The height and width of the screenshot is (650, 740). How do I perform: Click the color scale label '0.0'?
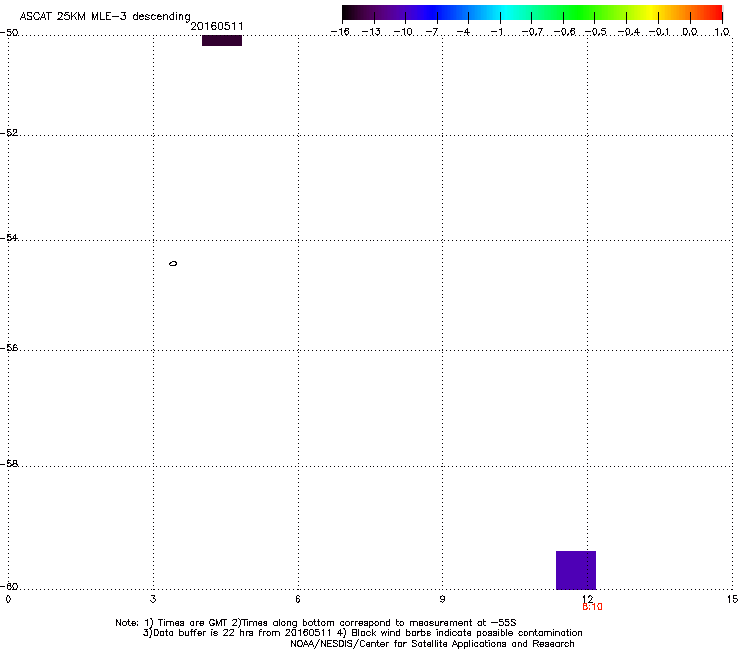[690, 32]
